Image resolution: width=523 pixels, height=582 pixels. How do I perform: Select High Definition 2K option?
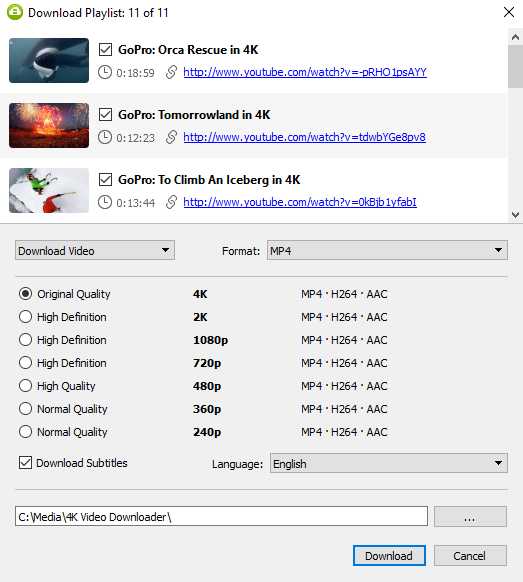click(25, 317)
